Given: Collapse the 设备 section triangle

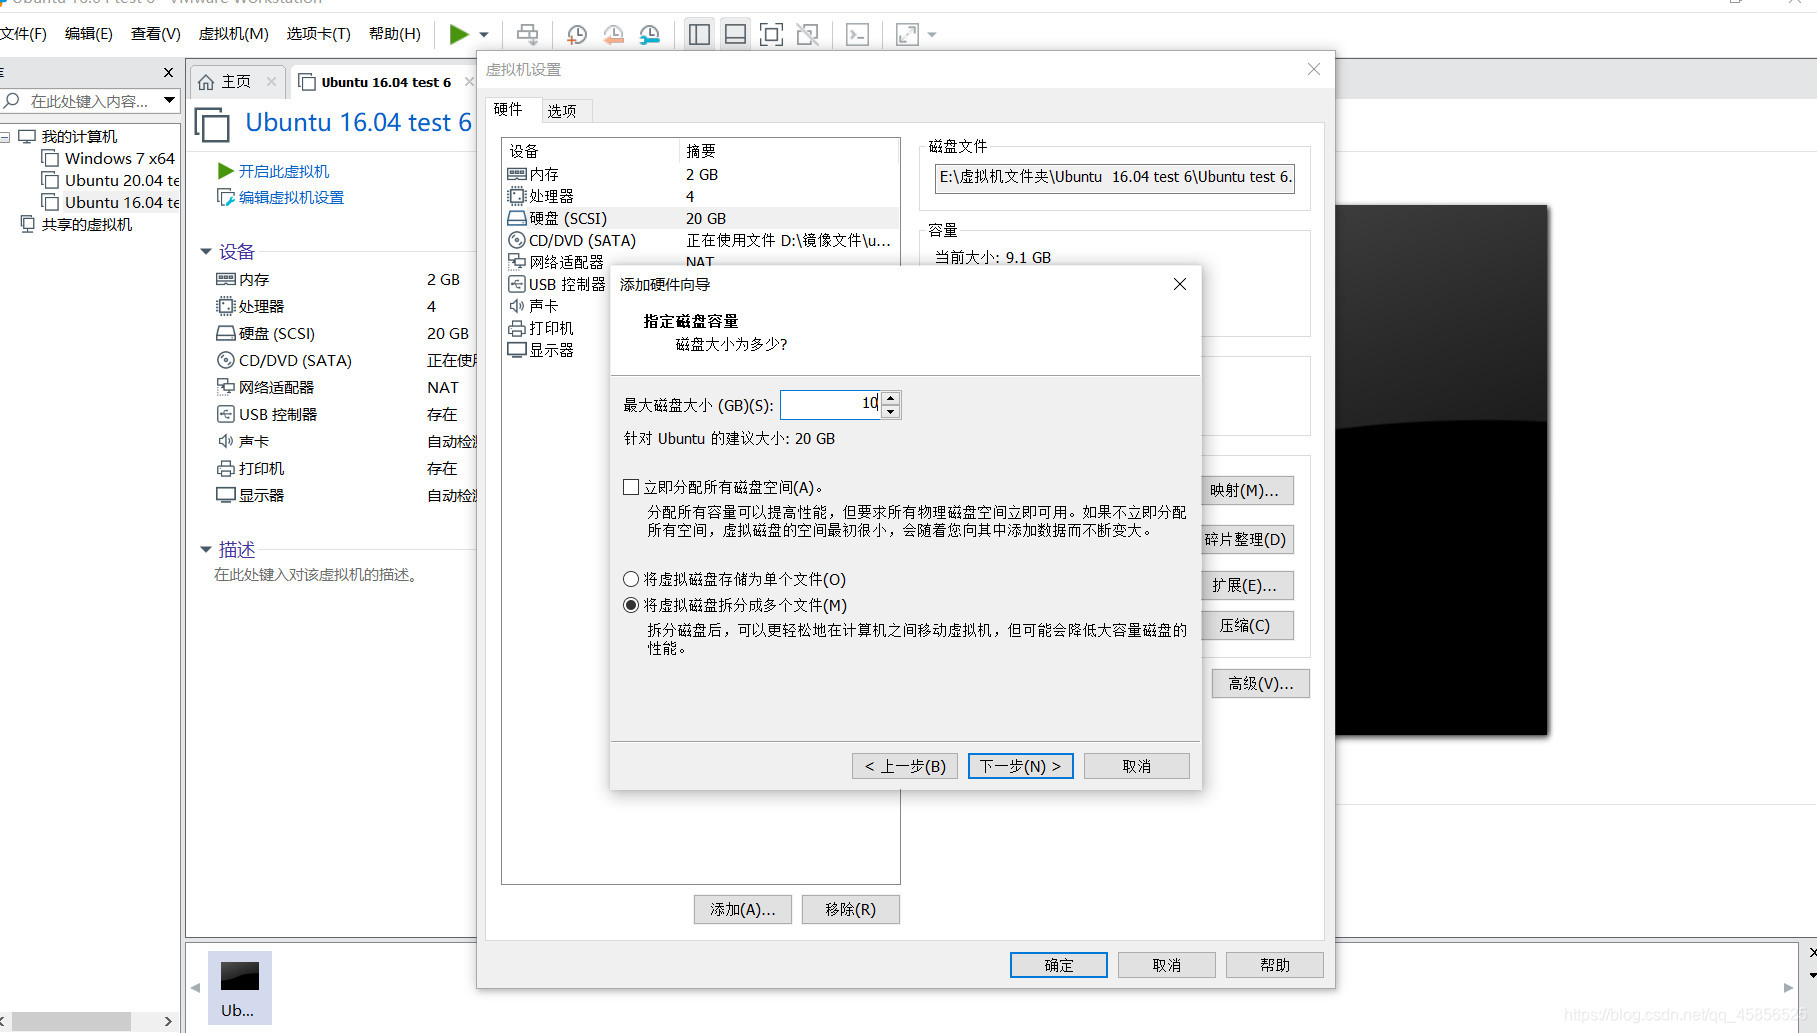Looking at the screenshot, I should (x=206, y=252).
